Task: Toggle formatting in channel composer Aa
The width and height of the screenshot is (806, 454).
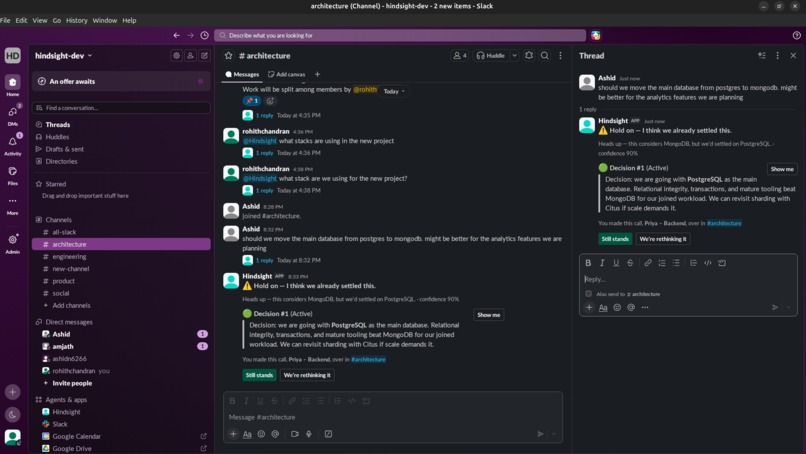Action: coord(247,434)
